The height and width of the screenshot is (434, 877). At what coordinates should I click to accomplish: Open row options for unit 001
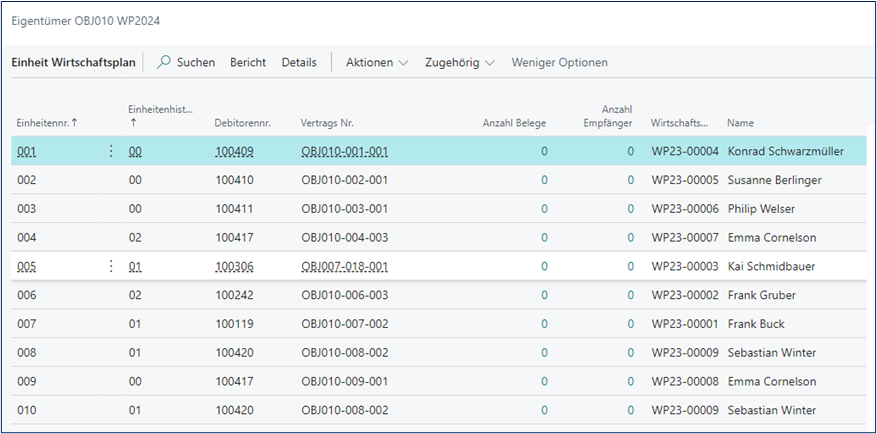pyautogui.click(x=111, y=151)
